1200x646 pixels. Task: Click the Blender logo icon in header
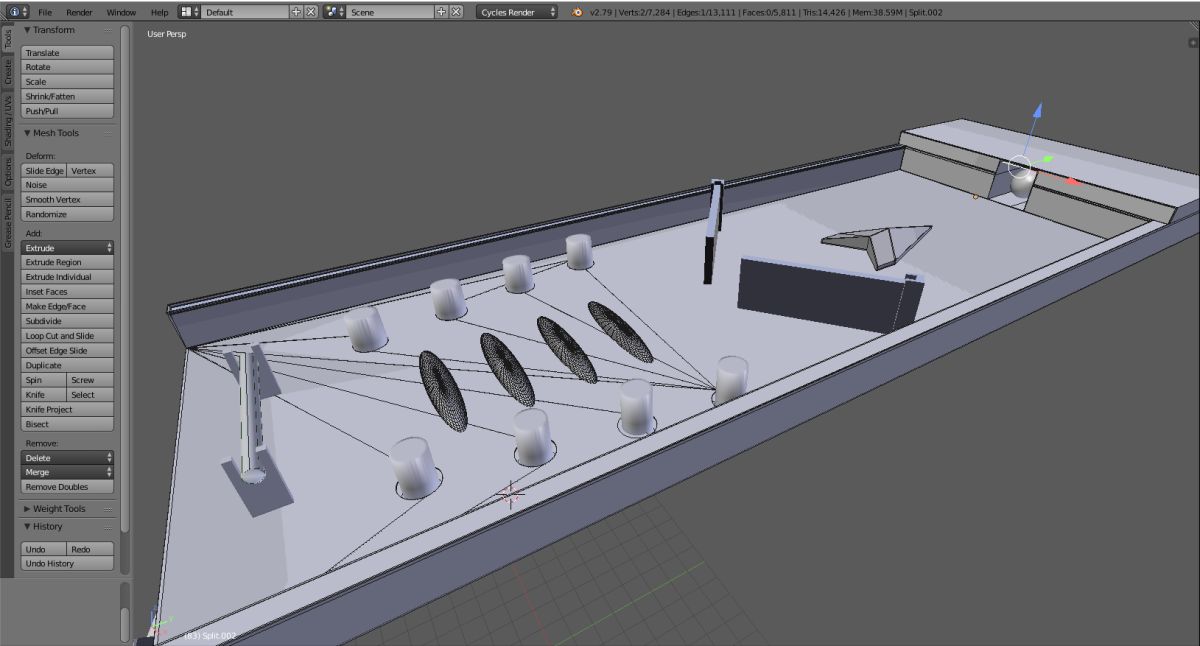point(578,12)
